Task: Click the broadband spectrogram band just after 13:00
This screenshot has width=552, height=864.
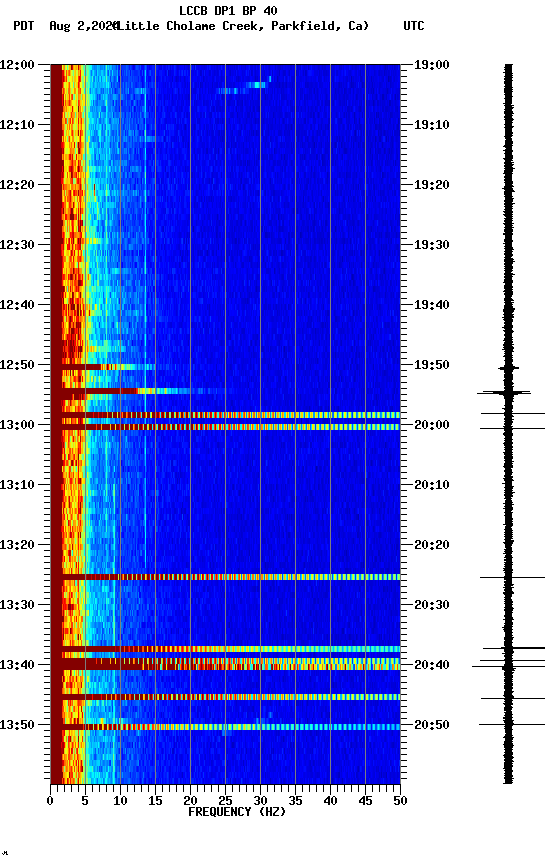Action: [x=225, y=427]
